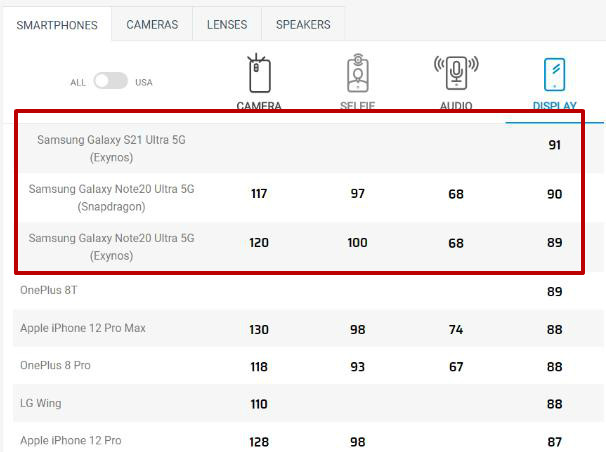Open the OnePlus 8 Pro entry
Screen dimensions: 606x452
[55, 365]
